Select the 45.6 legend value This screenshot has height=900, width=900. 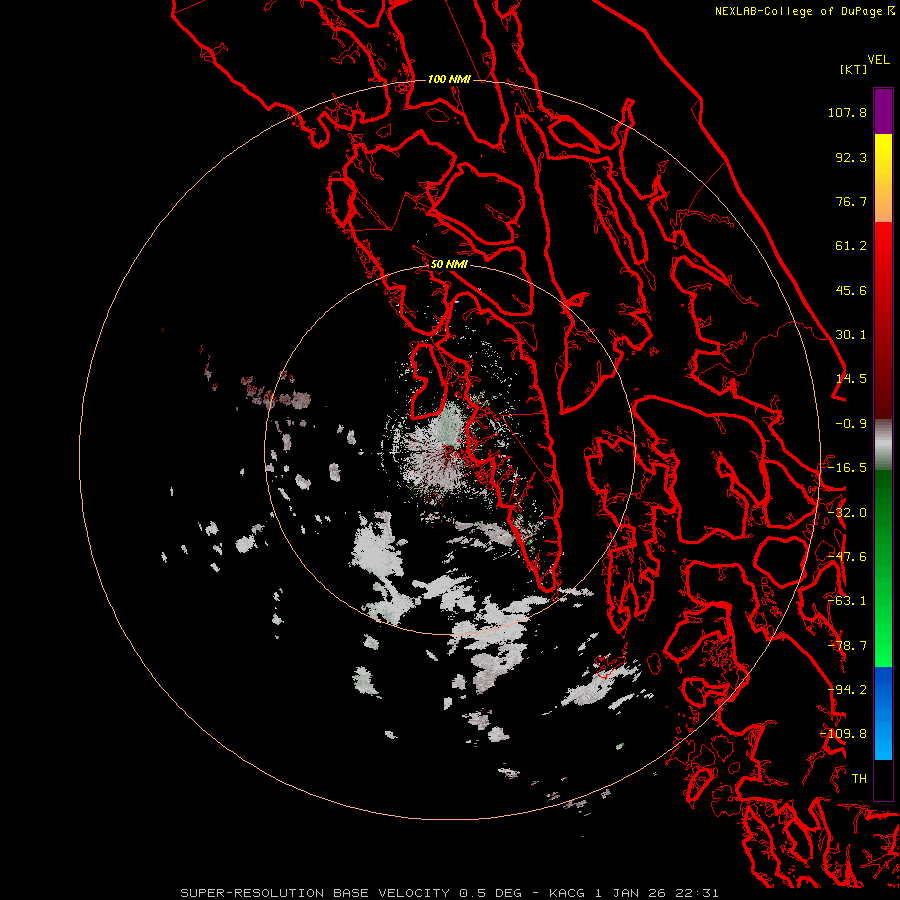pyautogui.click(x=851, y=290)
